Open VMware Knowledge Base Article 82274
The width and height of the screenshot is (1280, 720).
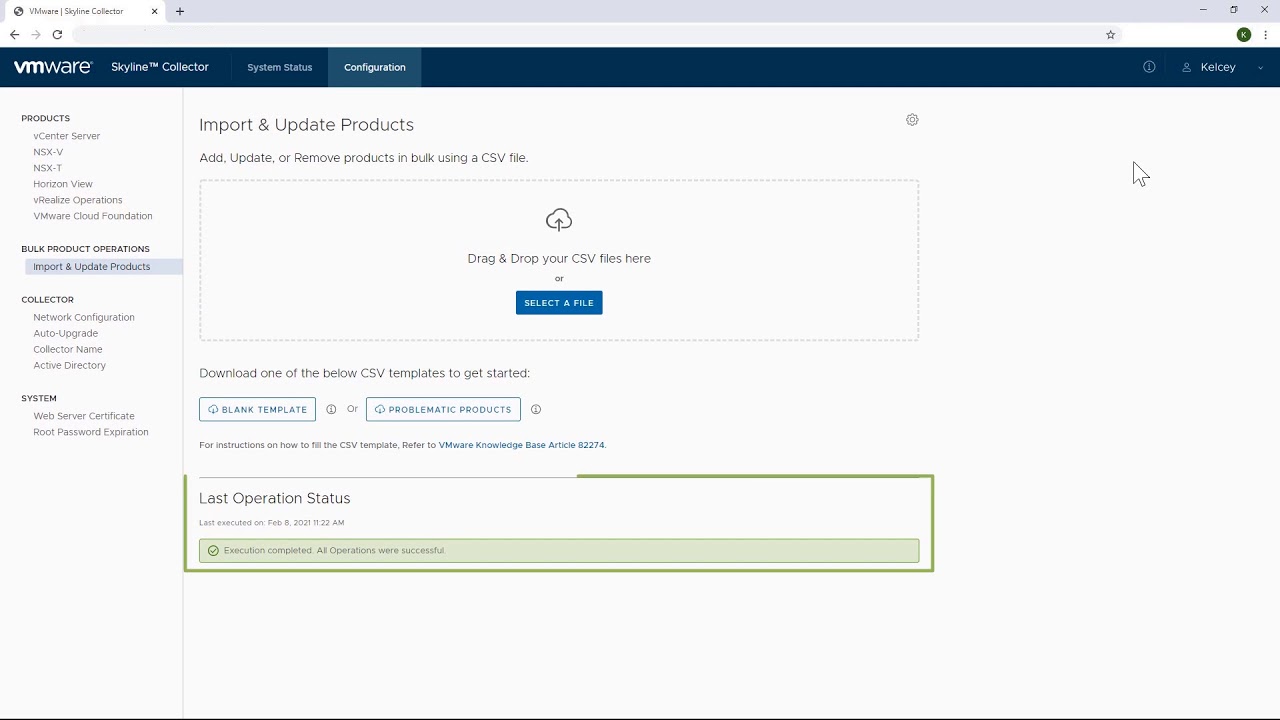click(x=522, y=445)
